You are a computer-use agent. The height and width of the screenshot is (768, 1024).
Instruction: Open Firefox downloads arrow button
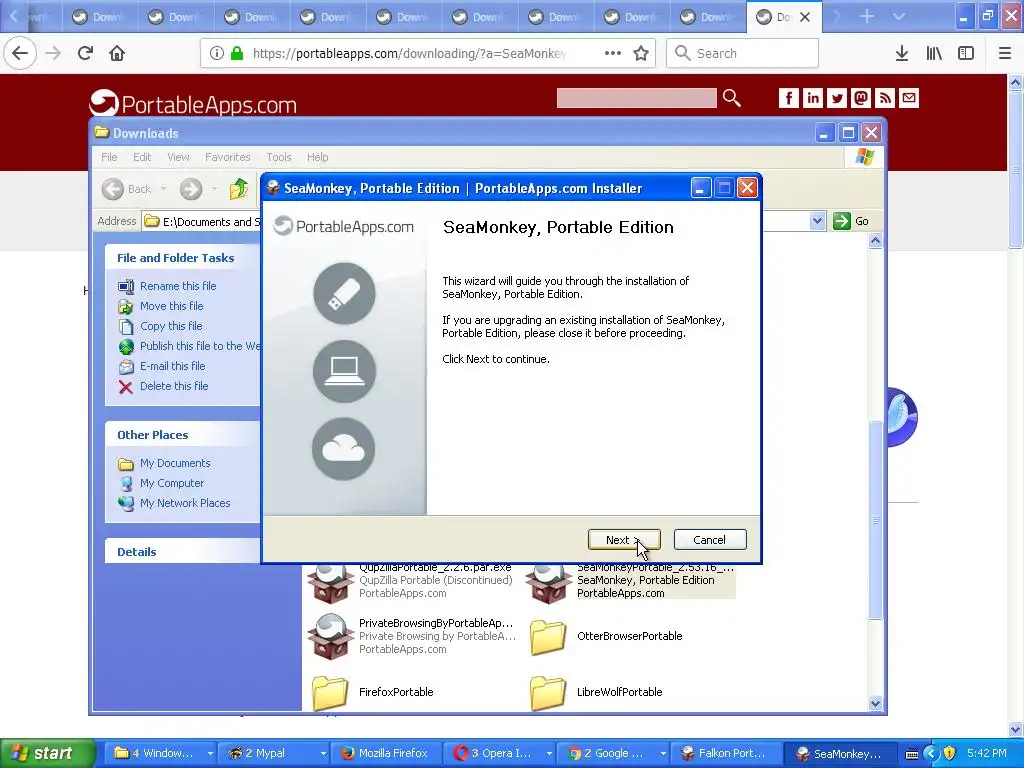coord(902,53)
